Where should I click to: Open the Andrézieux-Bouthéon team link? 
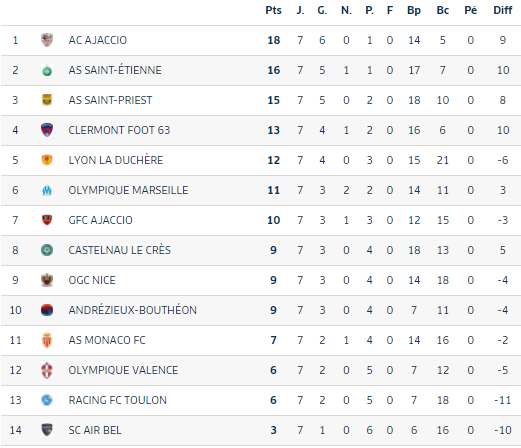coord(132,310)
